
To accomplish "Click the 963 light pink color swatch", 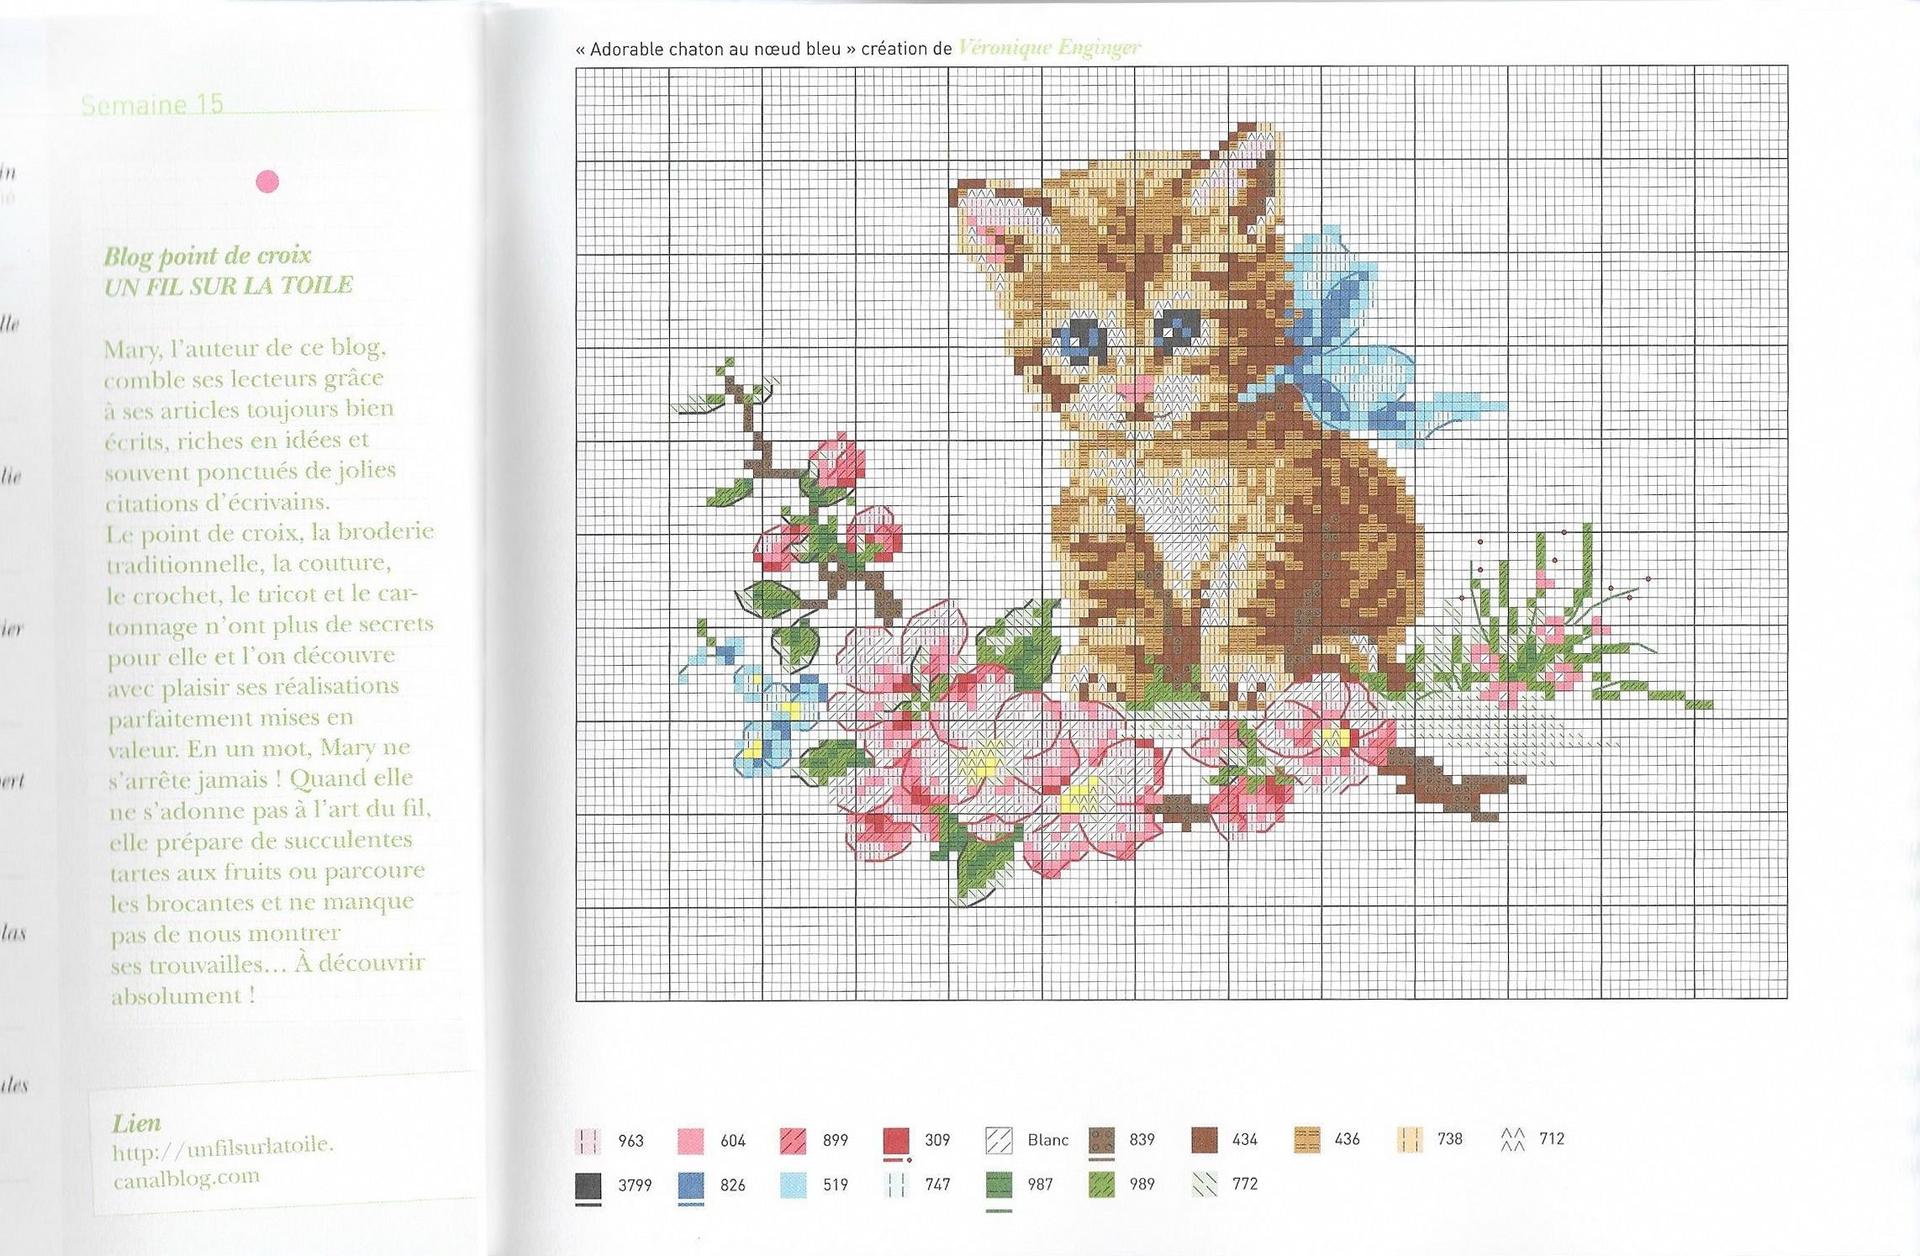I will coord(589,1141).
